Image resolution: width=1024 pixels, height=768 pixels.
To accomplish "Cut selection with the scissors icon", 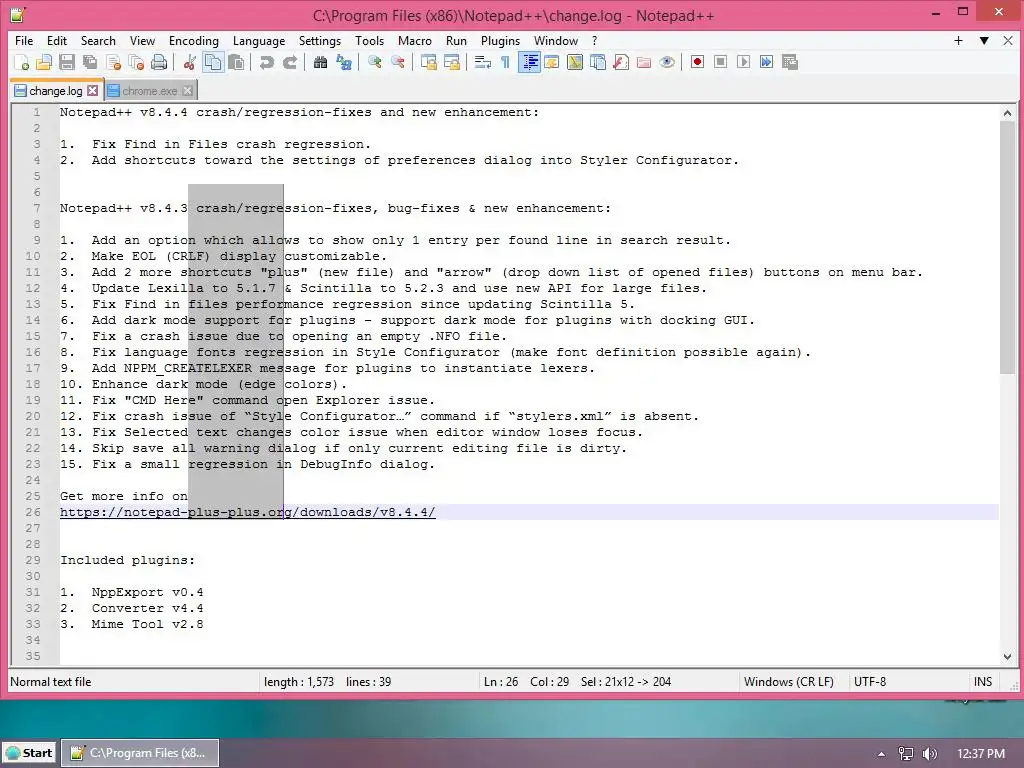I will coord(189,62).
